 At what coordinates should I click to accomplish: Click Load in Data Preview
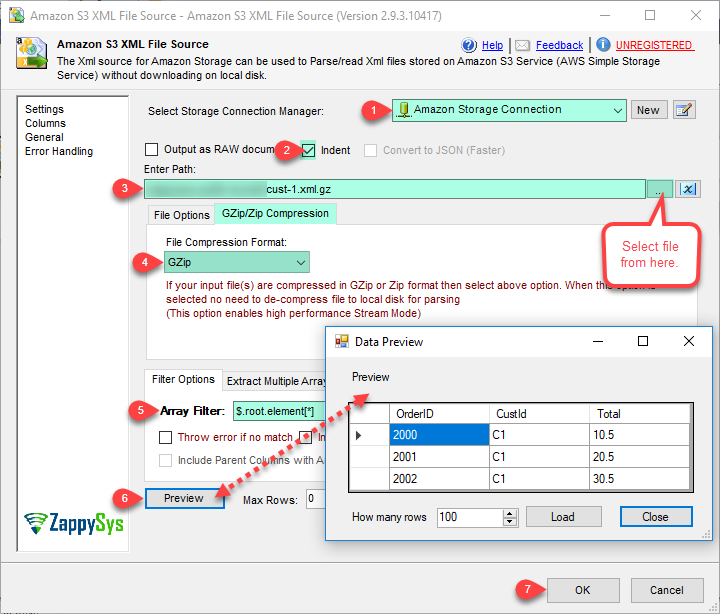[563, 517]
